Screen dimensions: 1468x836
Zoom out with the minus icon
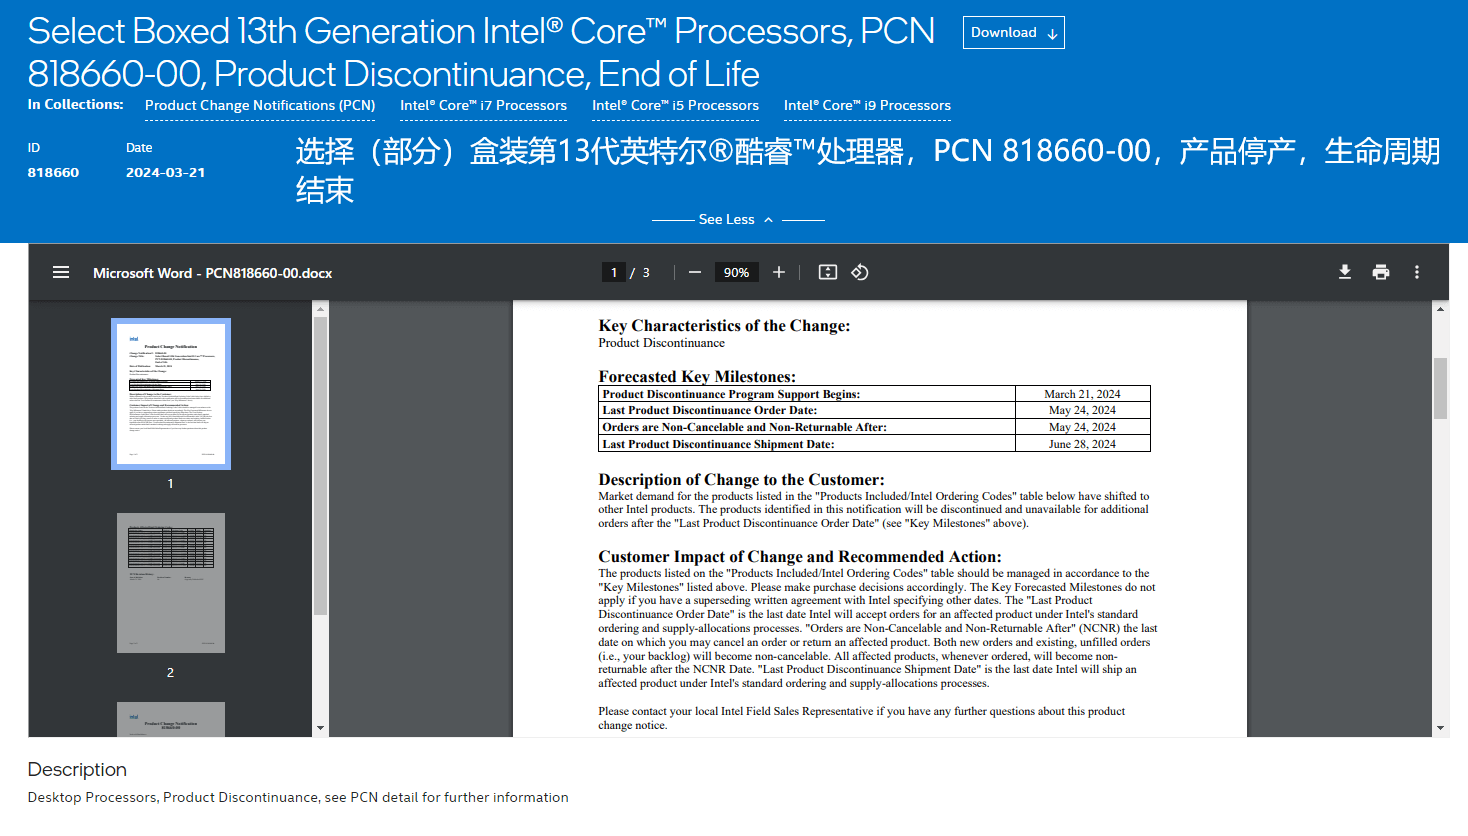coord(695,272)
